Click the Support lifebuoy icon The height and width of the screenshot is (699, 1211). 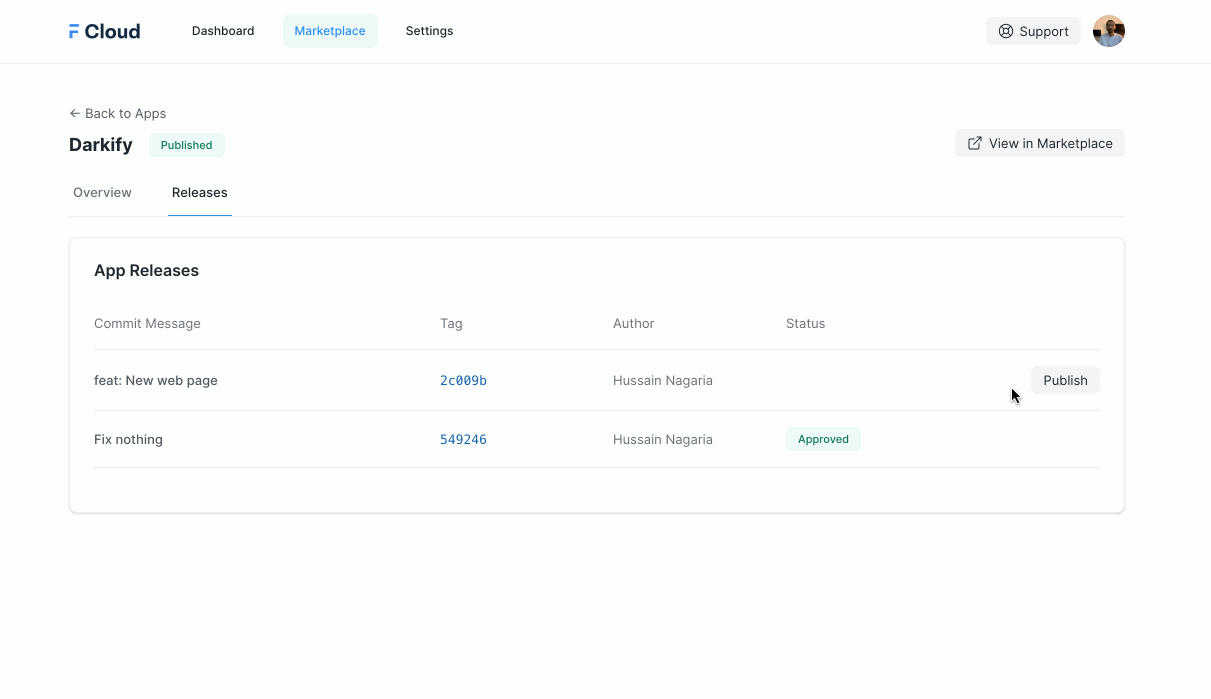tap(1006, 31)
